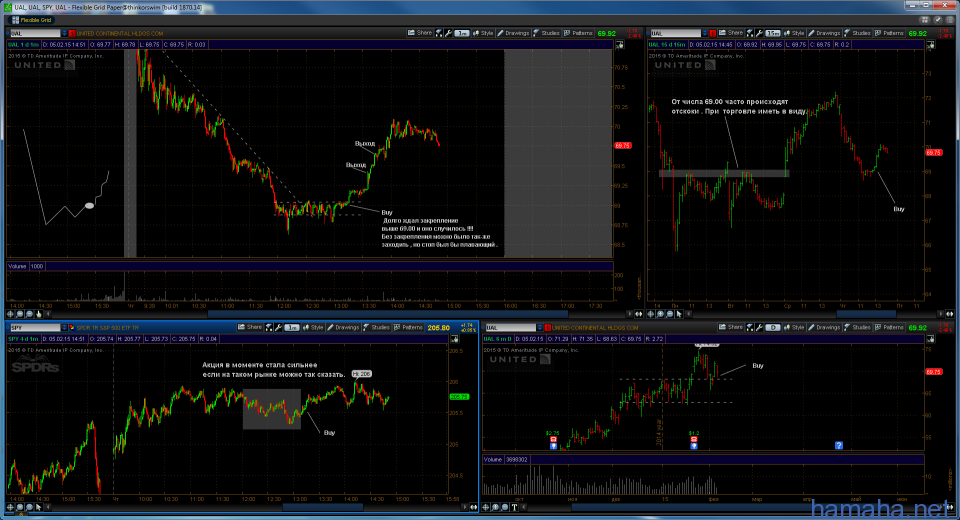Screen dimensions: 960x520
Task: Open Patterns menu in top-right 15m chart
Action: [889, 33]
